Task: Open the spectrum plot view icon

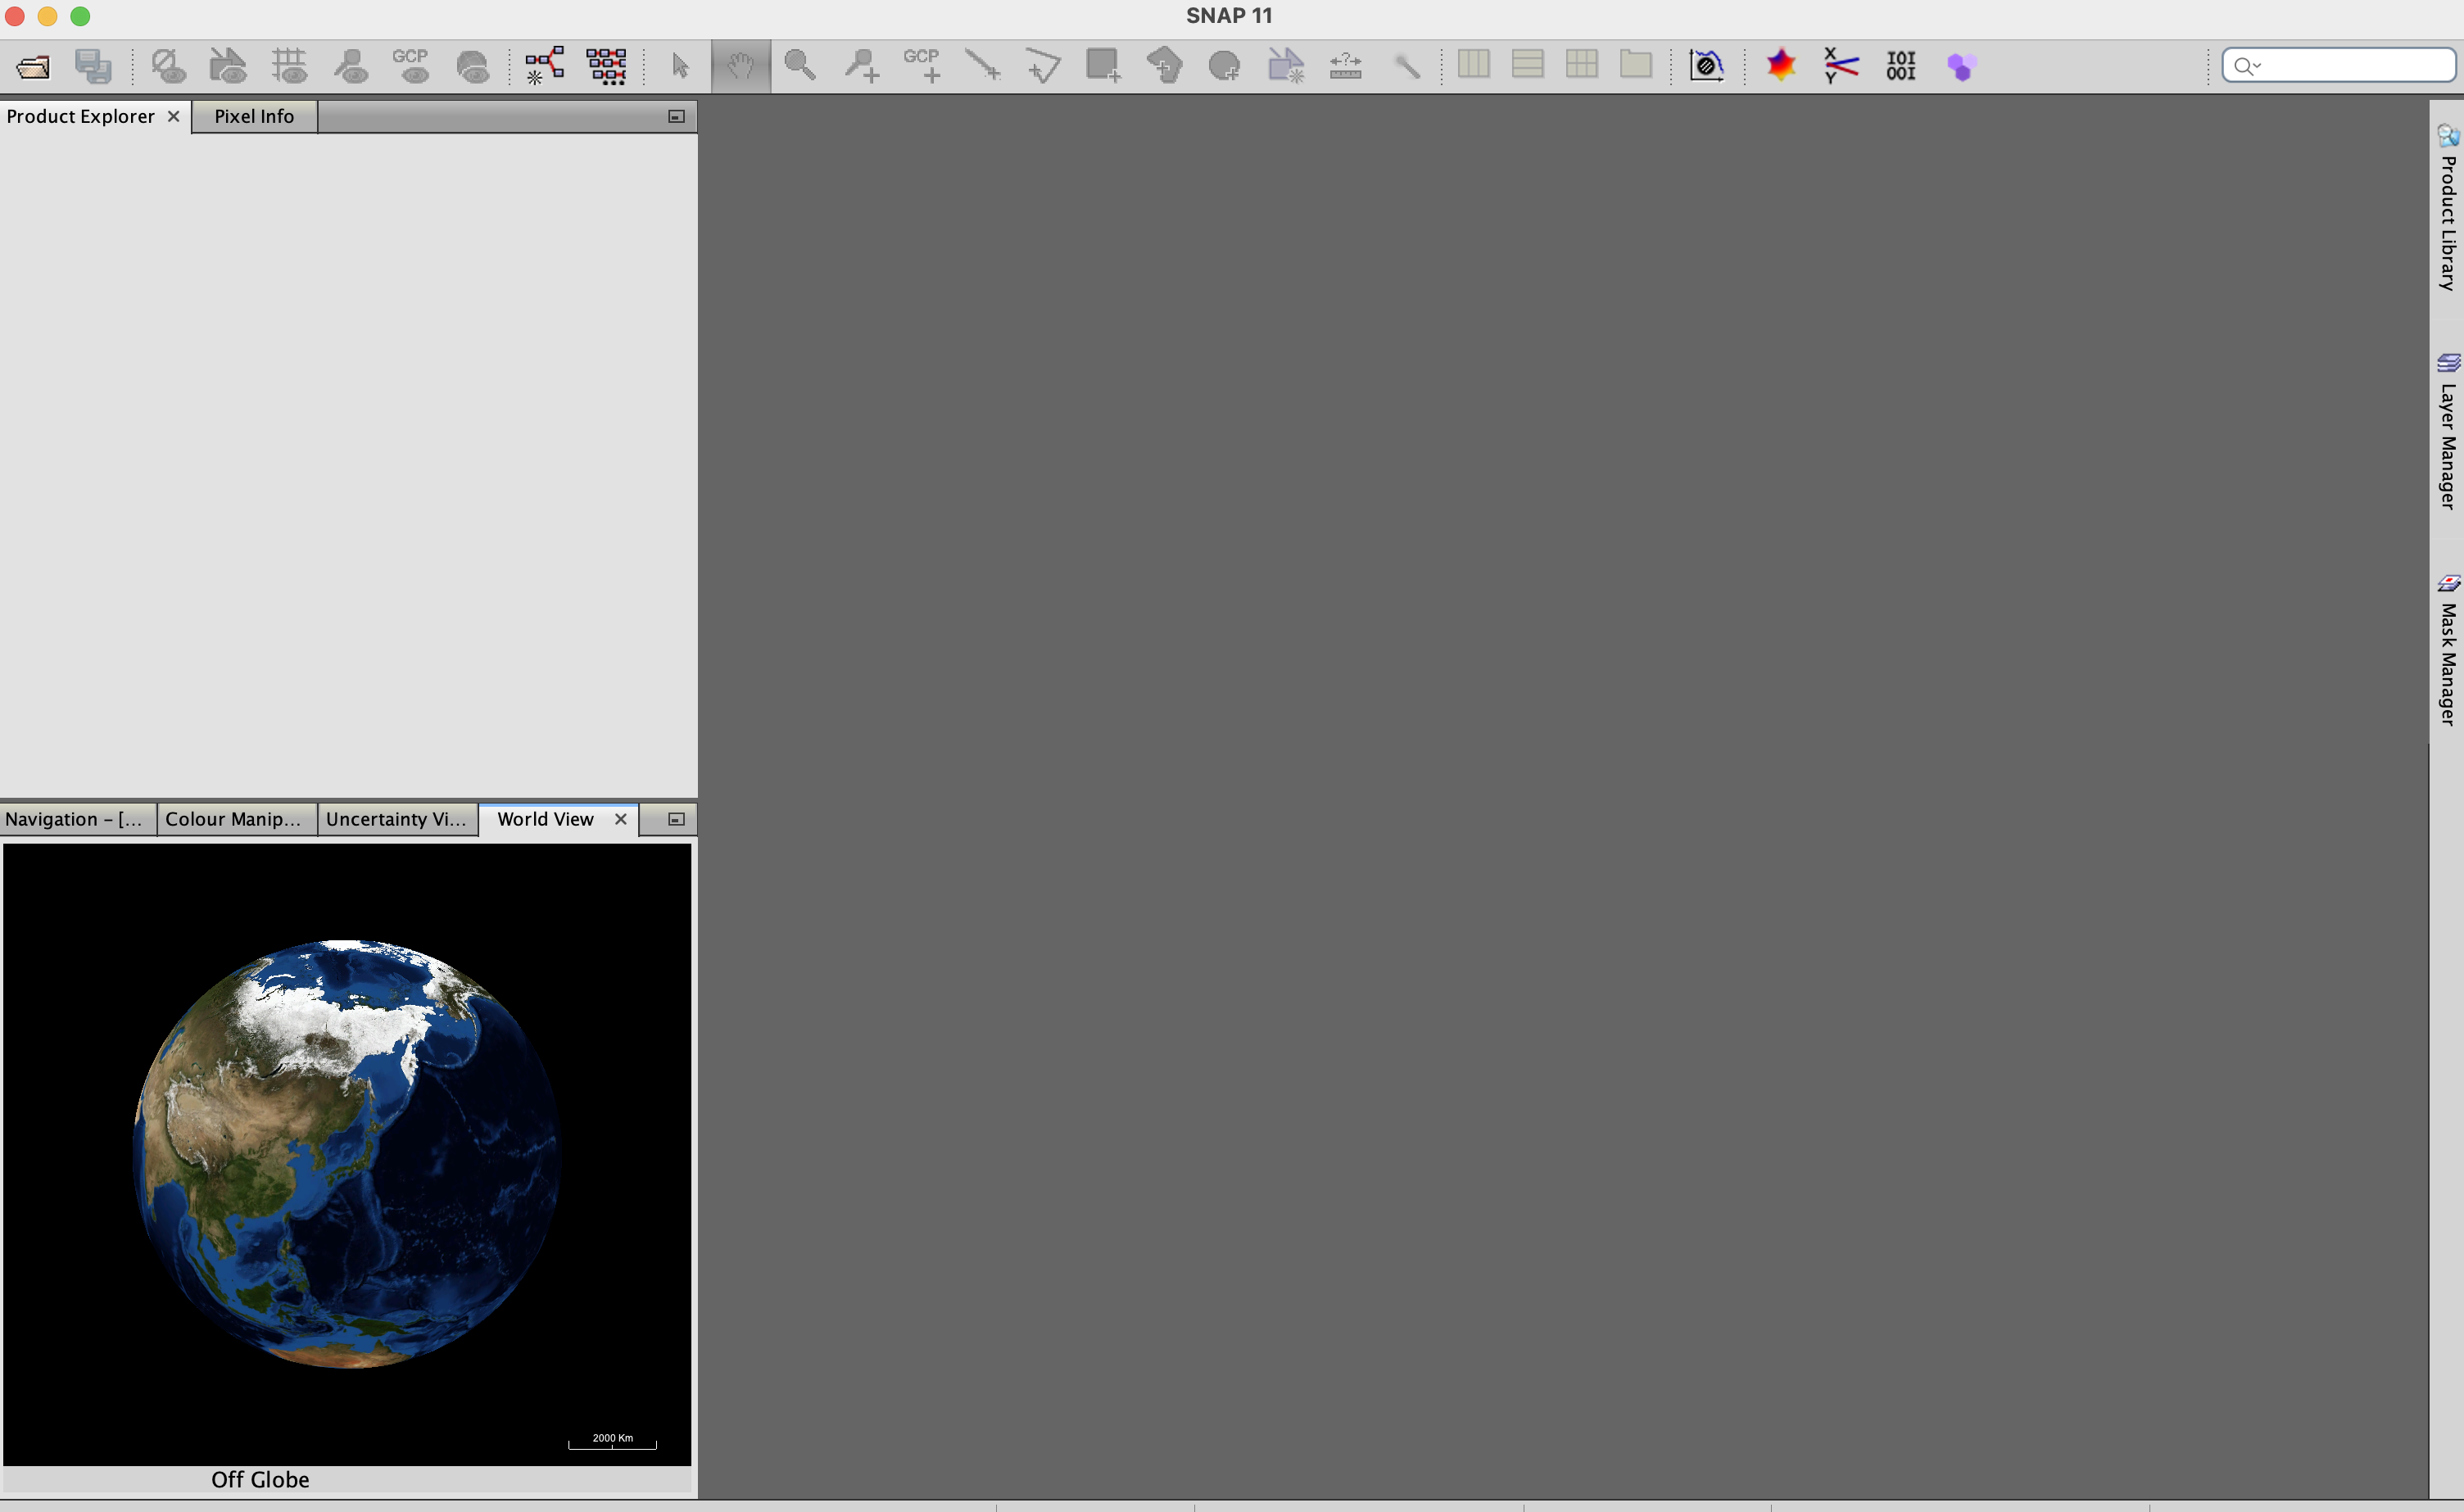Action: [x=1706, y=66]
